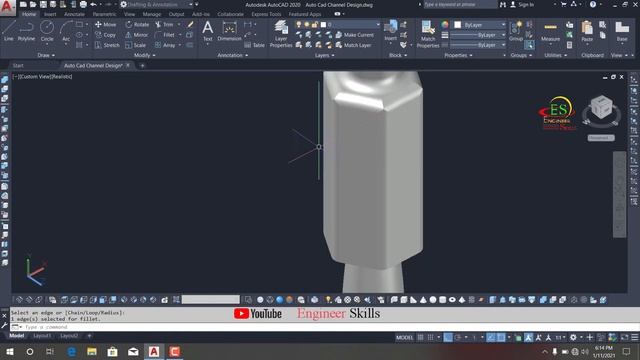The height and width of the screenshot is (360, 640).
Task: Select the Arc tool
Action: [66, 31]
